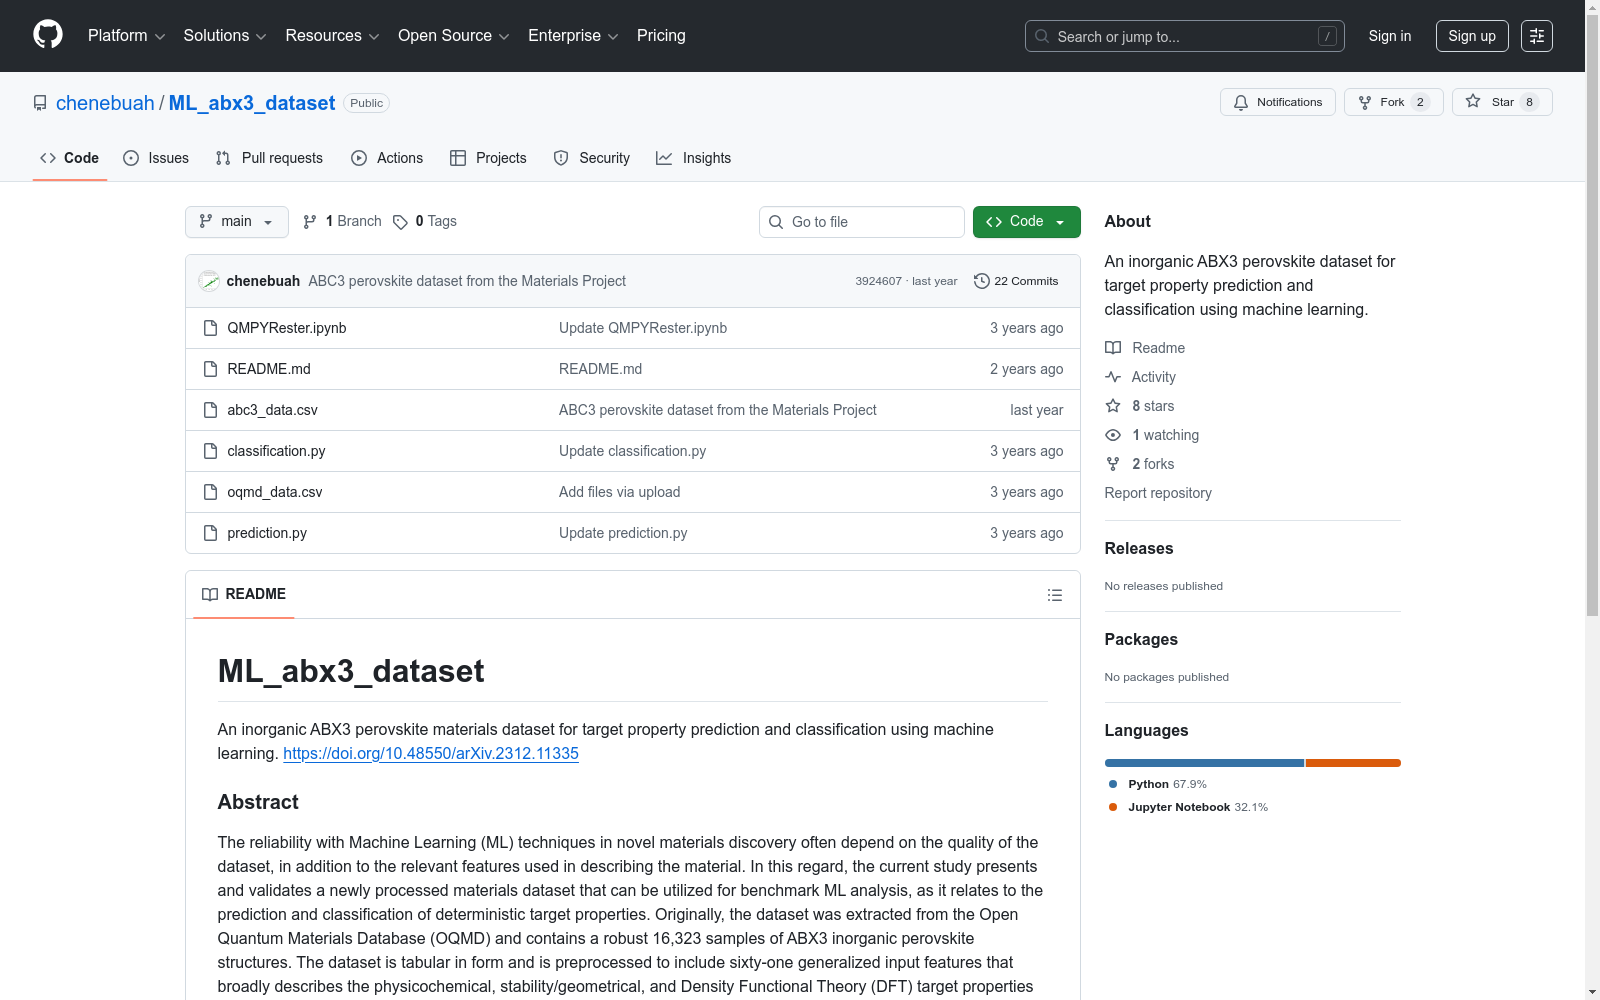Click the page vertical scrollbar thumb
1600x1000 pixels.
(1592, 315)
